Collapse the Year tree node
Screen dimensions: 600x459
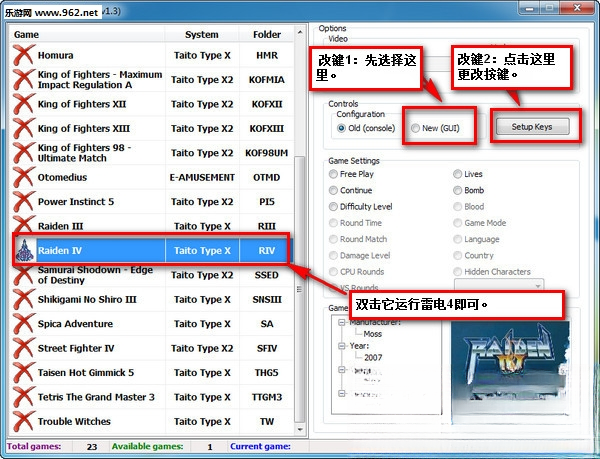tap(341, 346)
